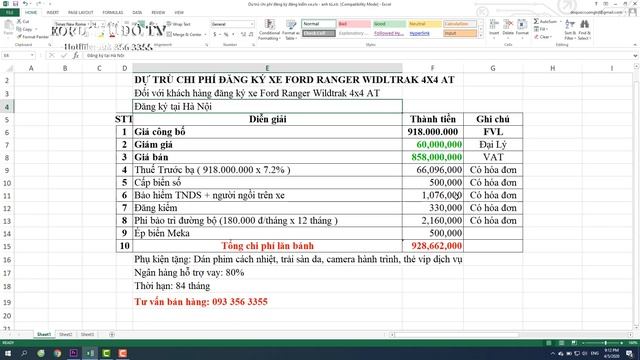Click the Undo arrow icon
640x360 pixels.
click(25, 4)
